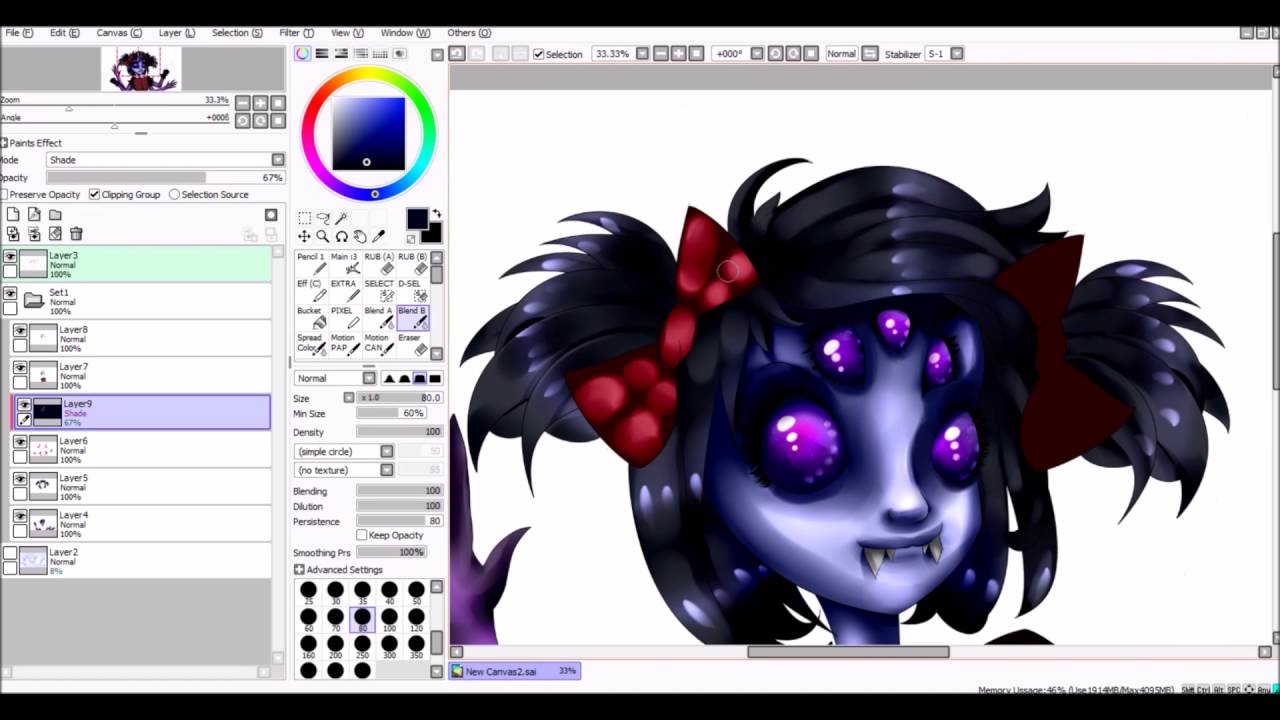Show the color wheel panel
This screenshot has width=1280, height=720.
(302, 54)
